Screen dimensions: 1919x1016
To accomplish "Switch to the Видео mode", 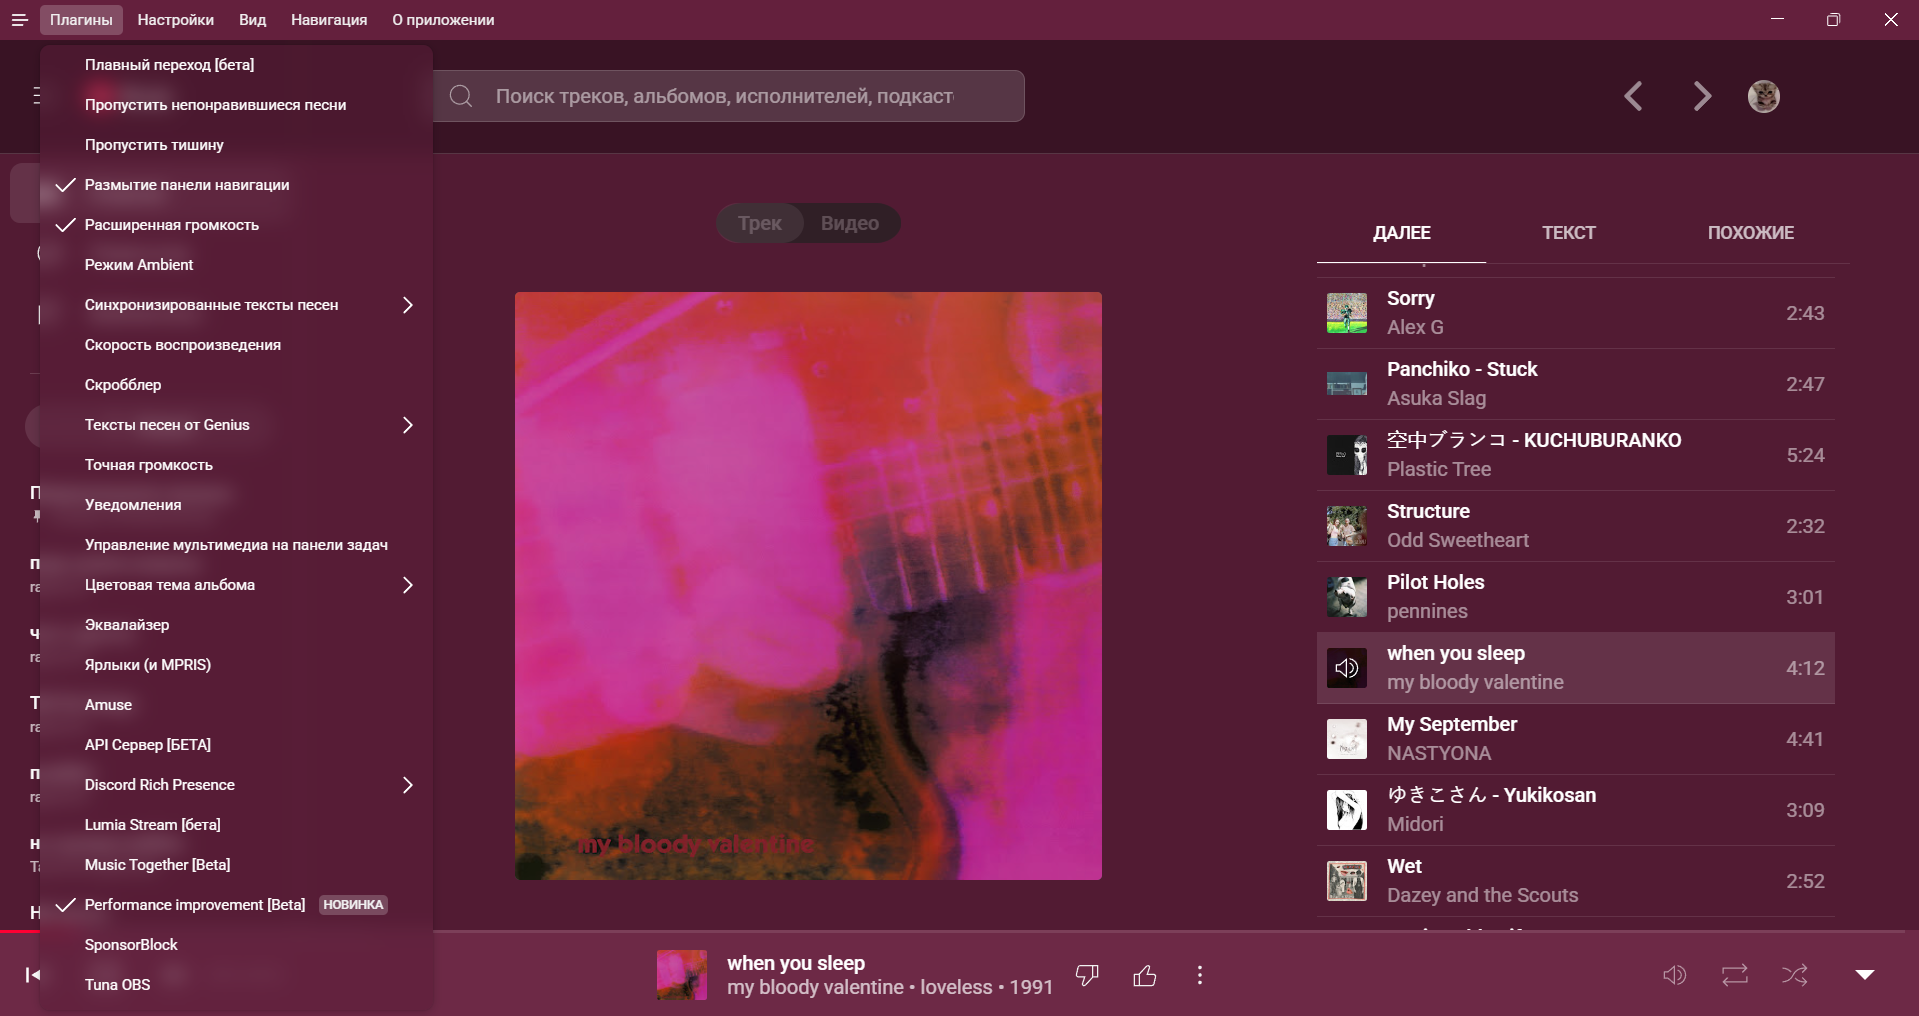I will coord(850,223).
